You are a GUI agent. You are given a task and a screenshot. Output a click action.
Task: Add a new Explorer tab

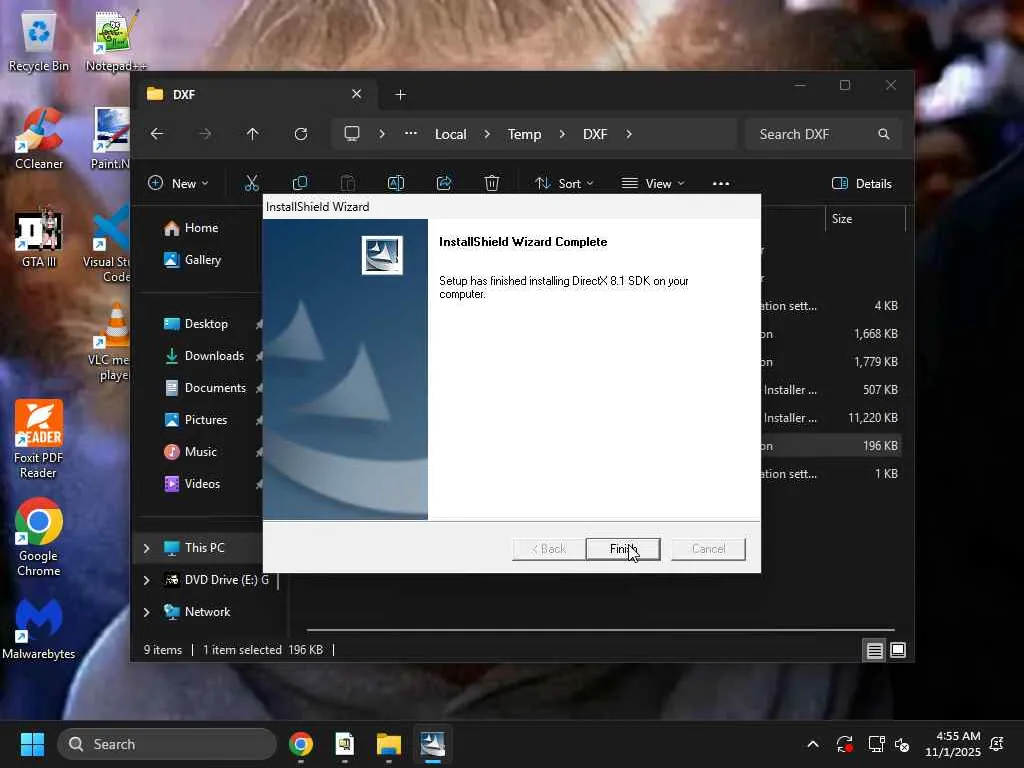(400, 95)
